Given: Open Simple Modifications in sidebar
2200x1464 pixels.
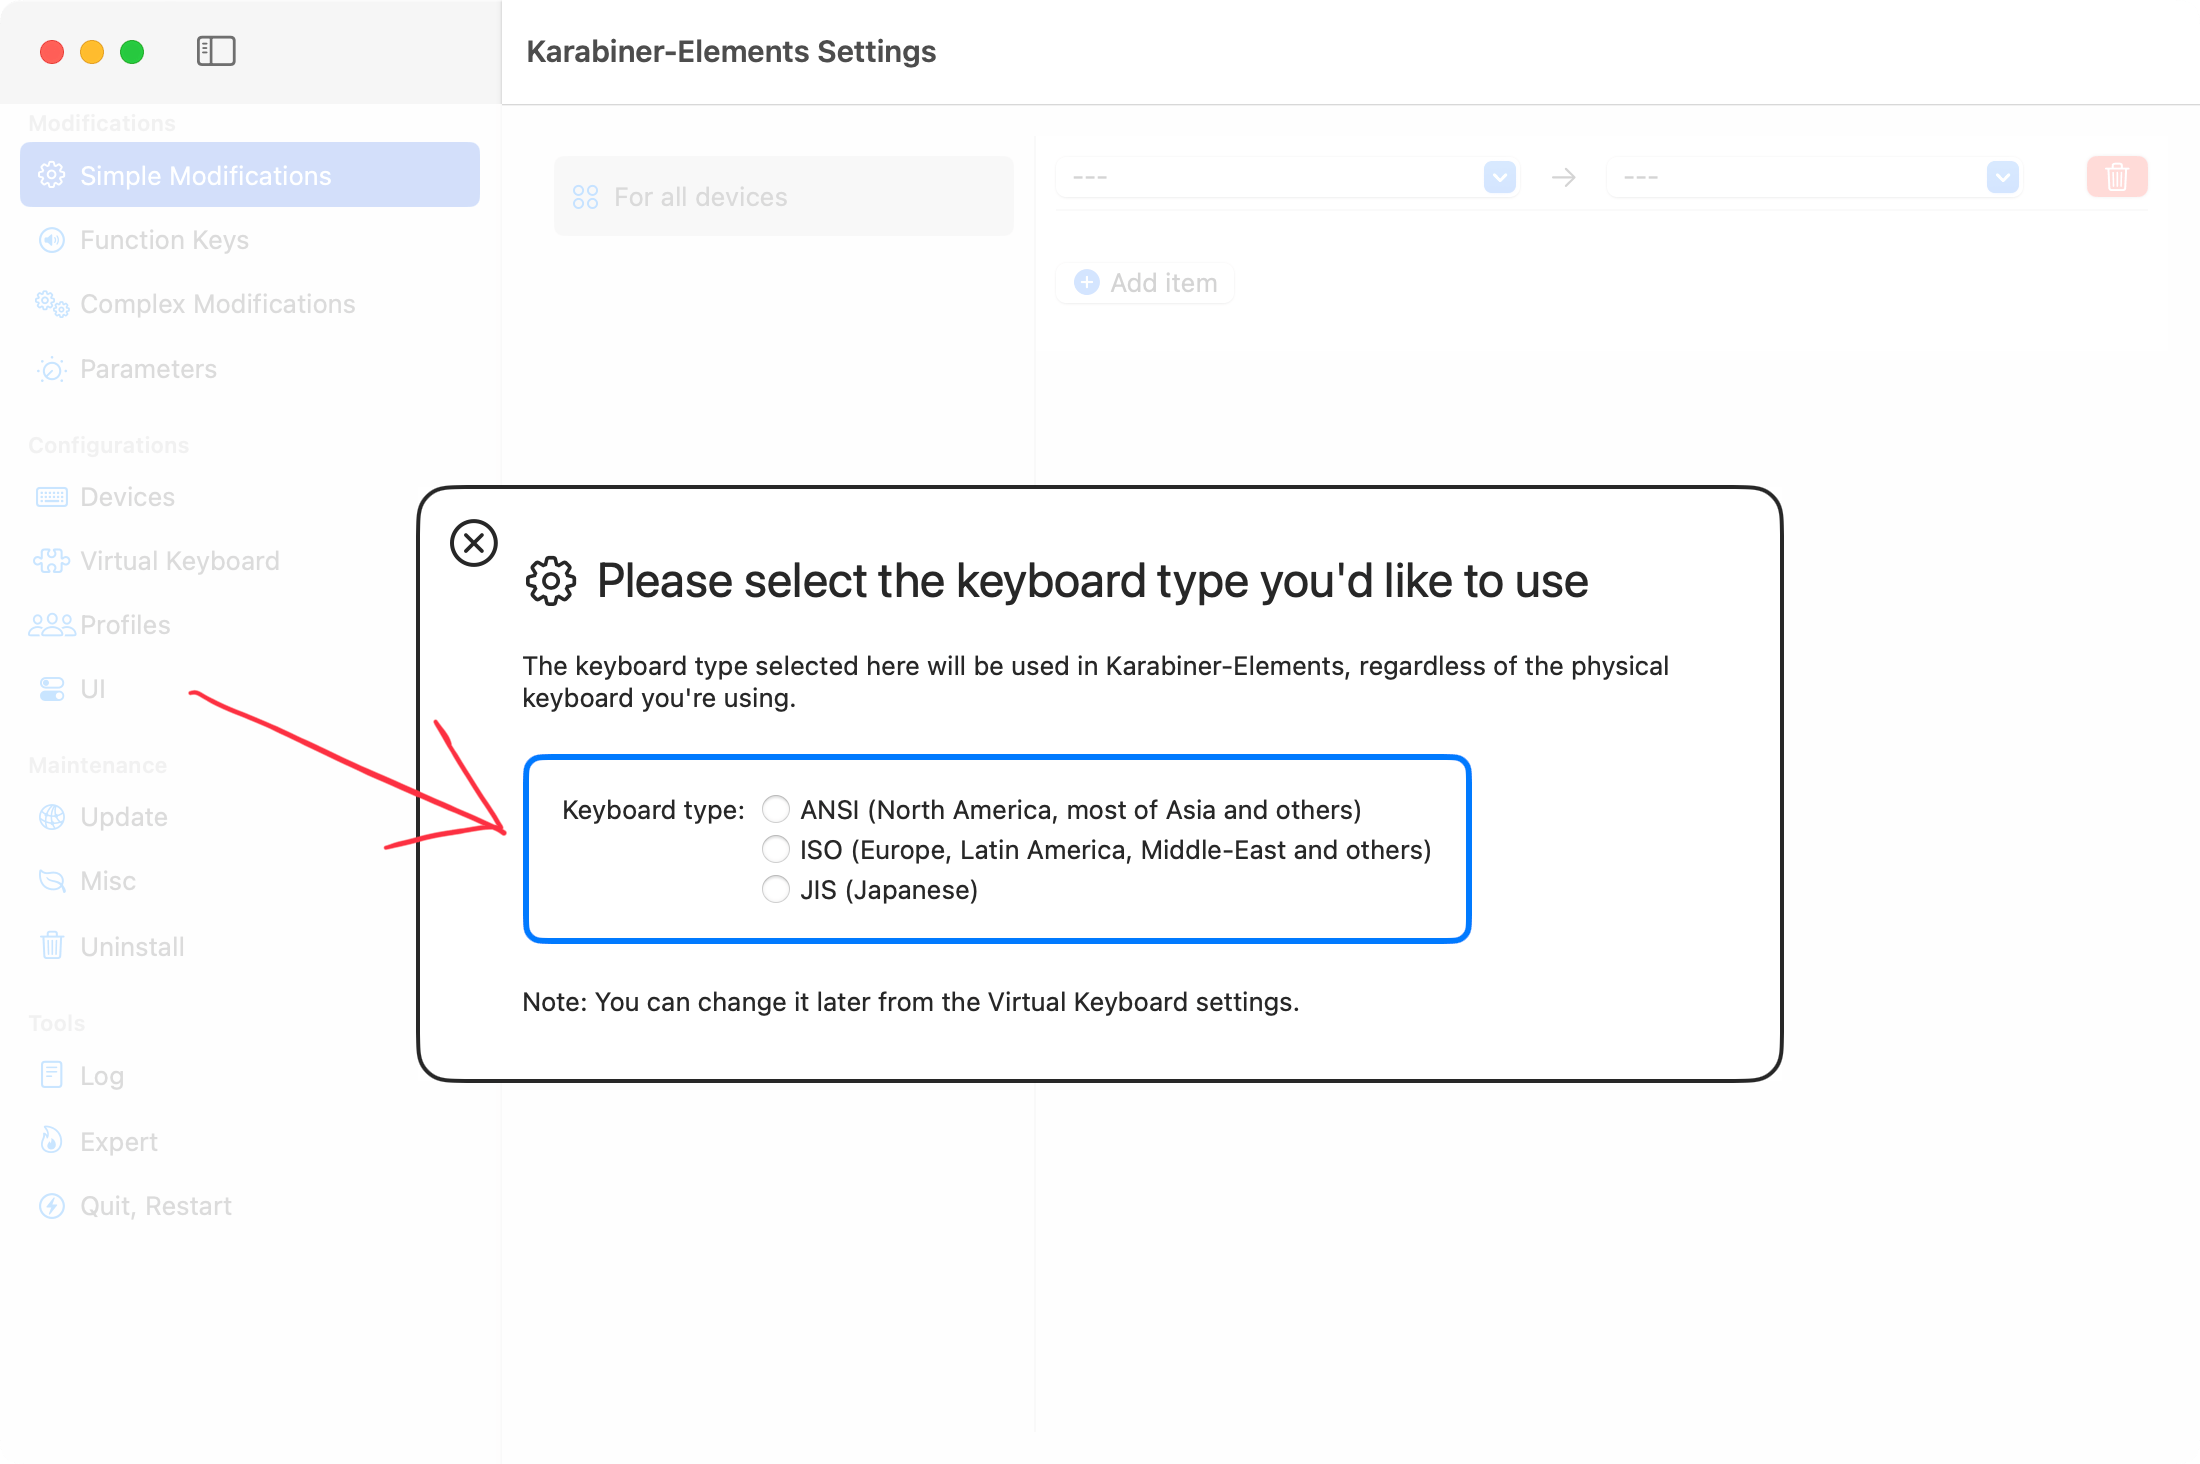Looking at the screenshot, I should [250, 175].
